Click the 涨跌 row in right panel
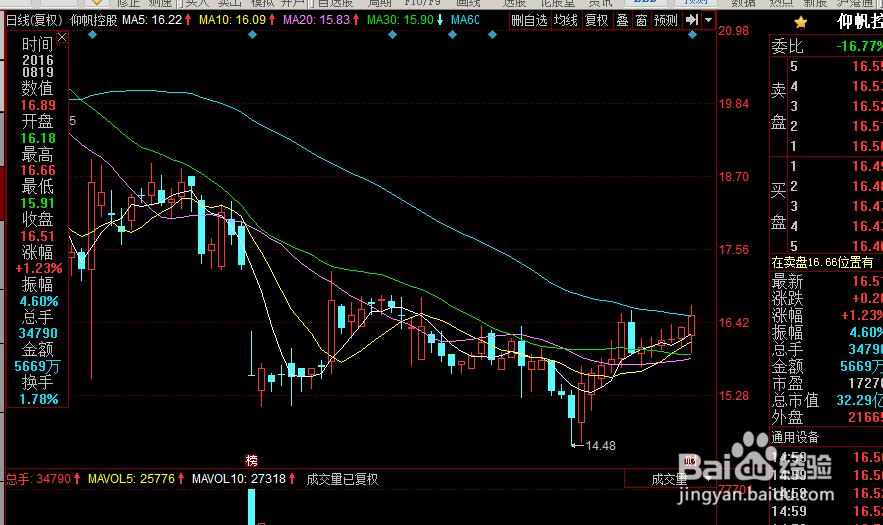Screen dimensions: 883x525 click(826, 298)
